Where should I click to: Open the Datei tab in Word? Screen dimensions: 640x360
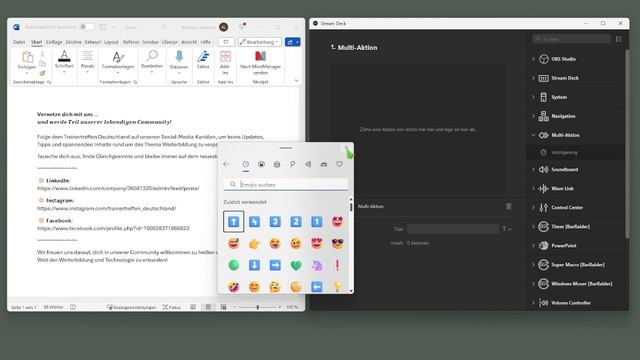19,42
